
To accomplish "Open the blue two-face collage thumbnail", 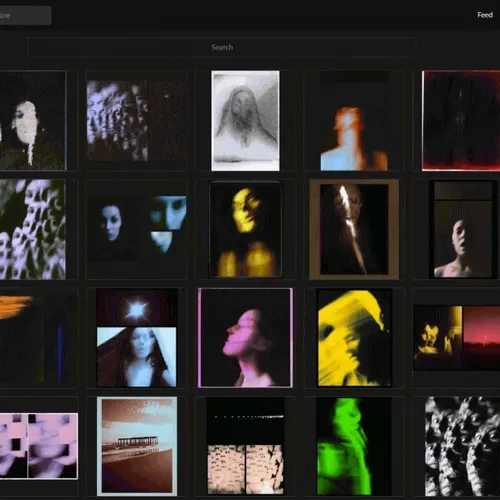I will 137,229.
